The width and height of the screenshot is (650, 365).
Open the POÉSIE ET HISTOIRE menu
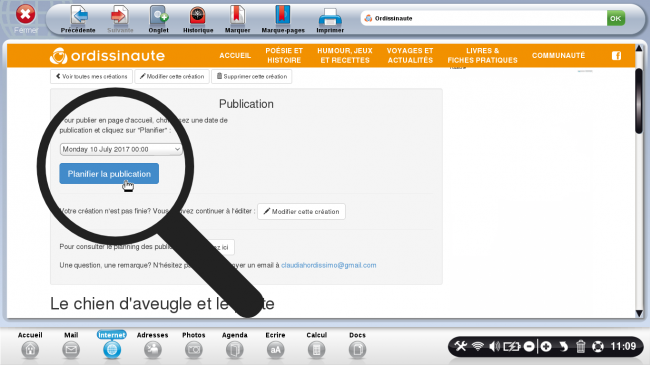pyautogui.click(x=284, y=56)
